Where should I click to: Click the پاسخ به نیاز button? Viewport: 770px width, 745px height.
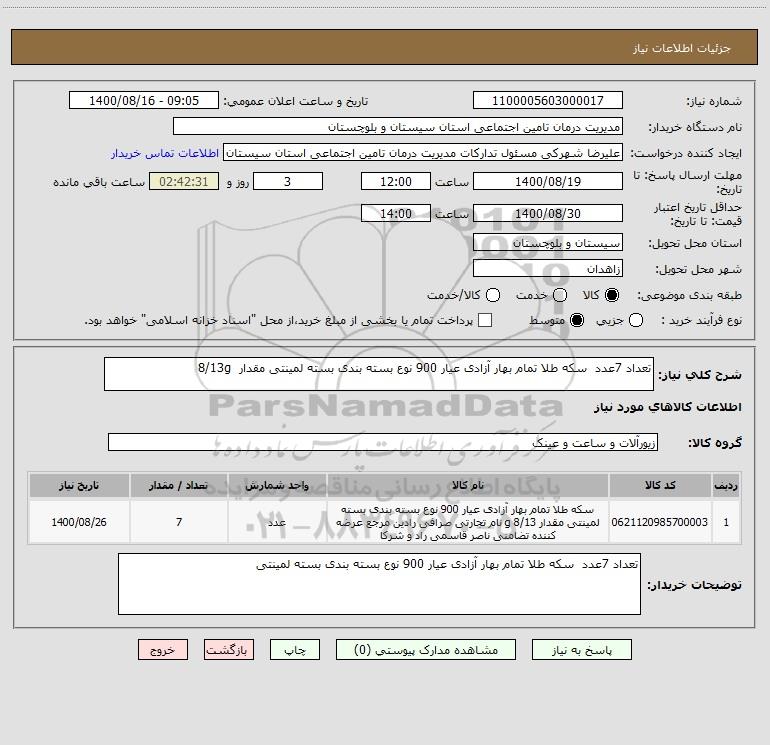click(582, 650)
